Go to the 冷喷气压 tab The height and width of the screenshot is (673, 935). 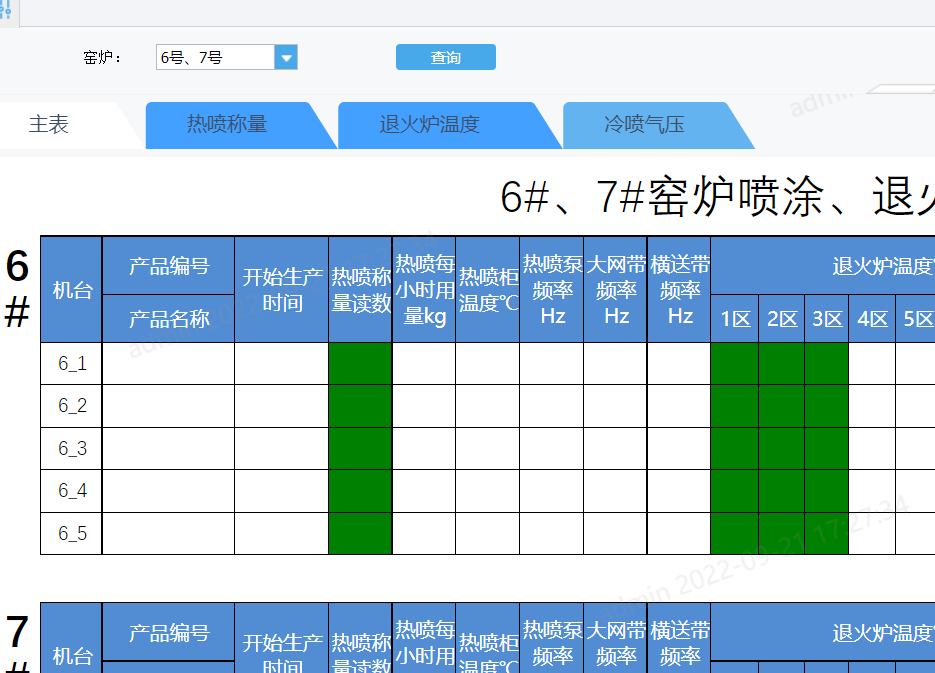(645, 125)
